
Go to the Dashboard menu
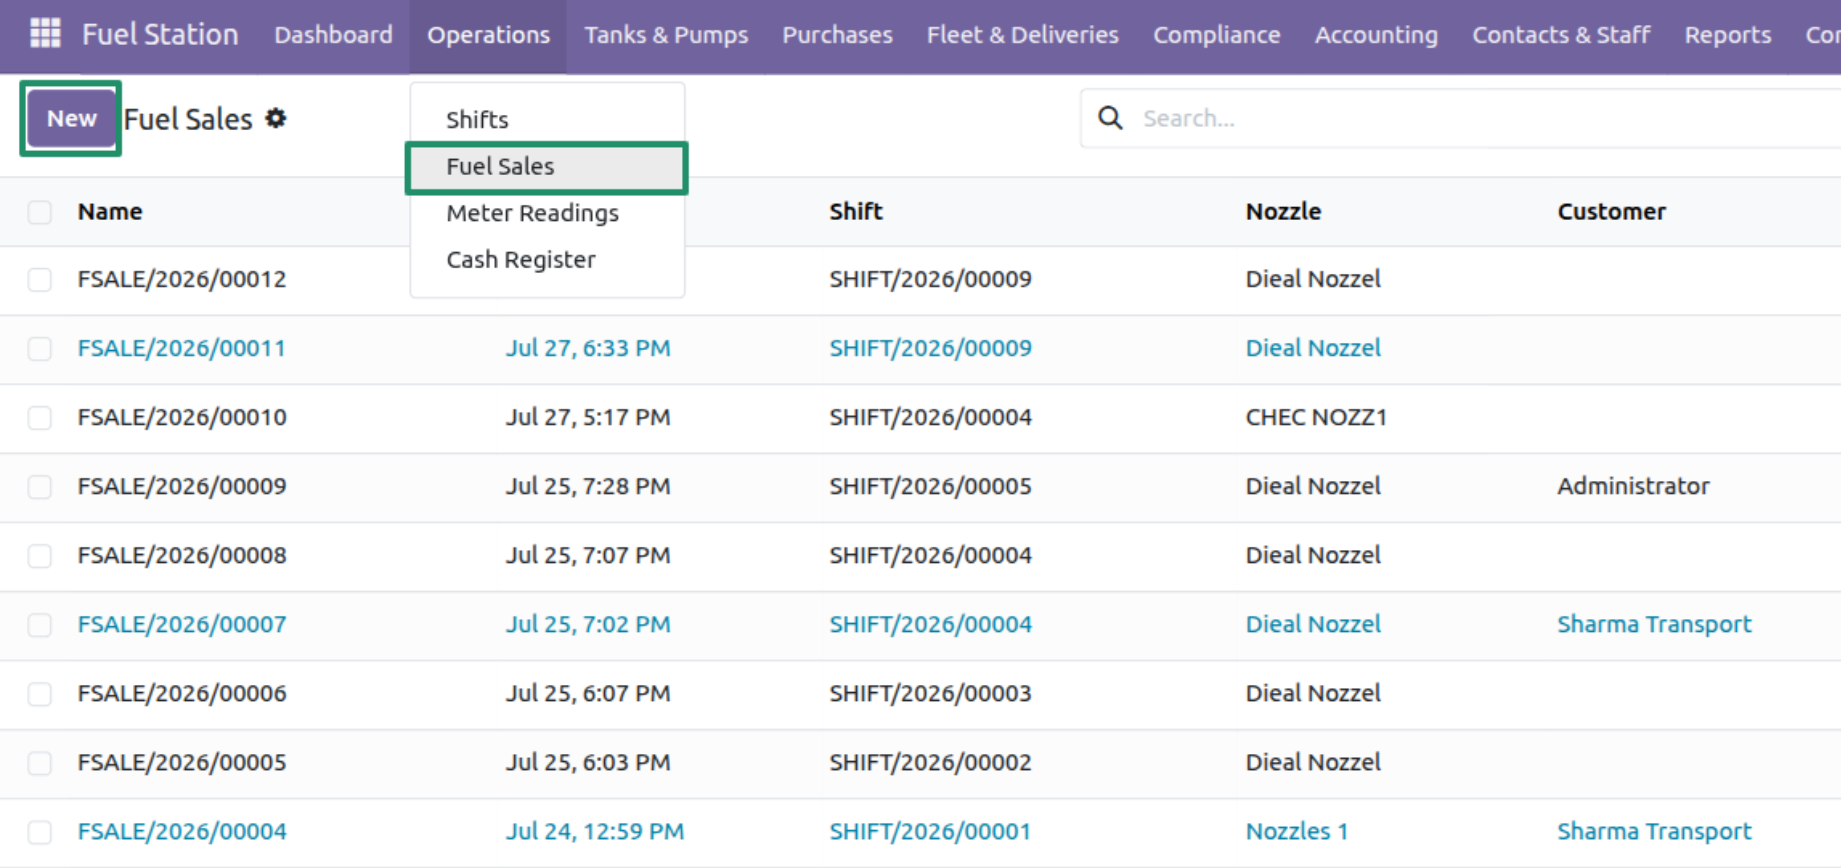point(333,35)
